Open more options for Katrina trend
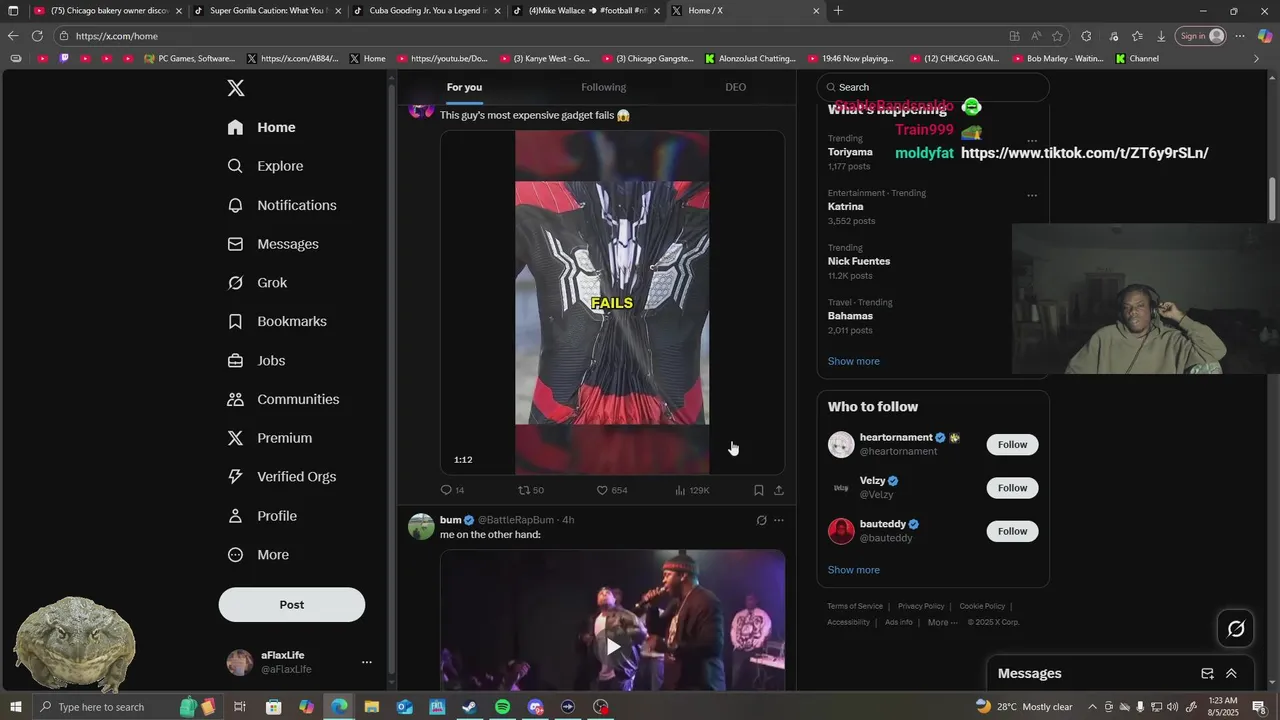This screenshot has height=720, width=1280. point(1032,195)
